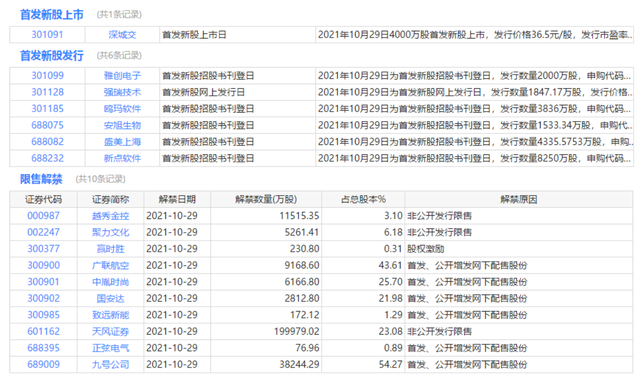
Task: Open stock code 301091 link
Action: tap(47, 35)
